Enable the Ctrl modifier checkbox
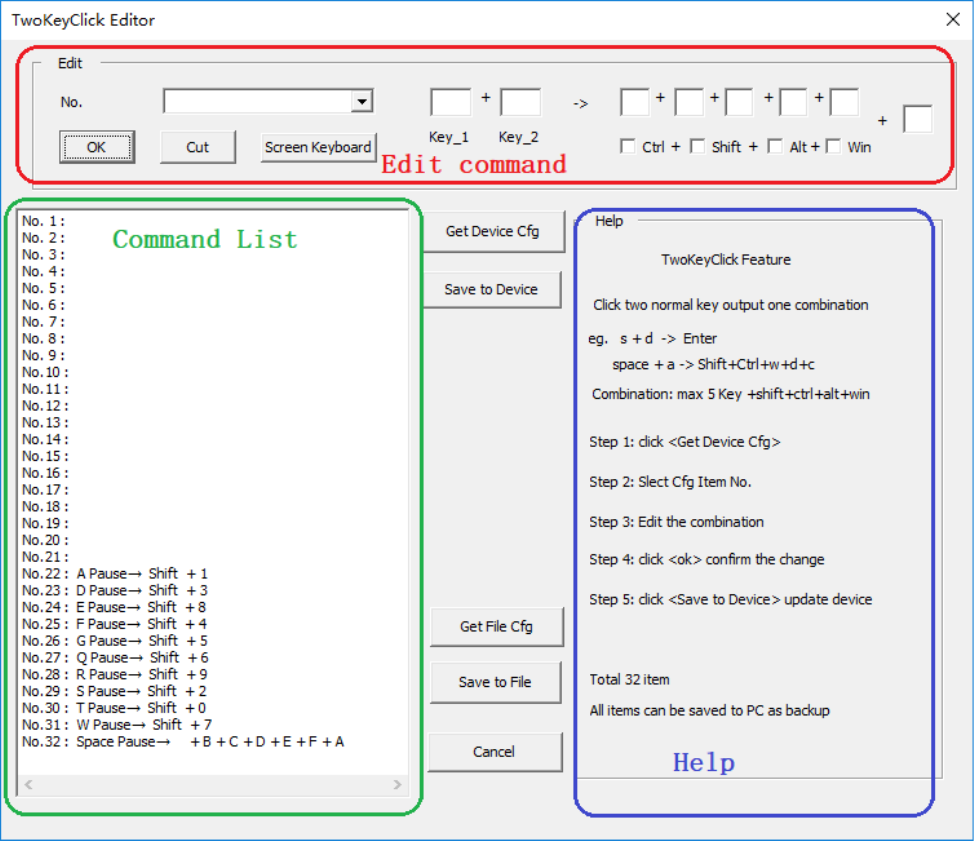974x841 pixels. click(x=628, y=147)
